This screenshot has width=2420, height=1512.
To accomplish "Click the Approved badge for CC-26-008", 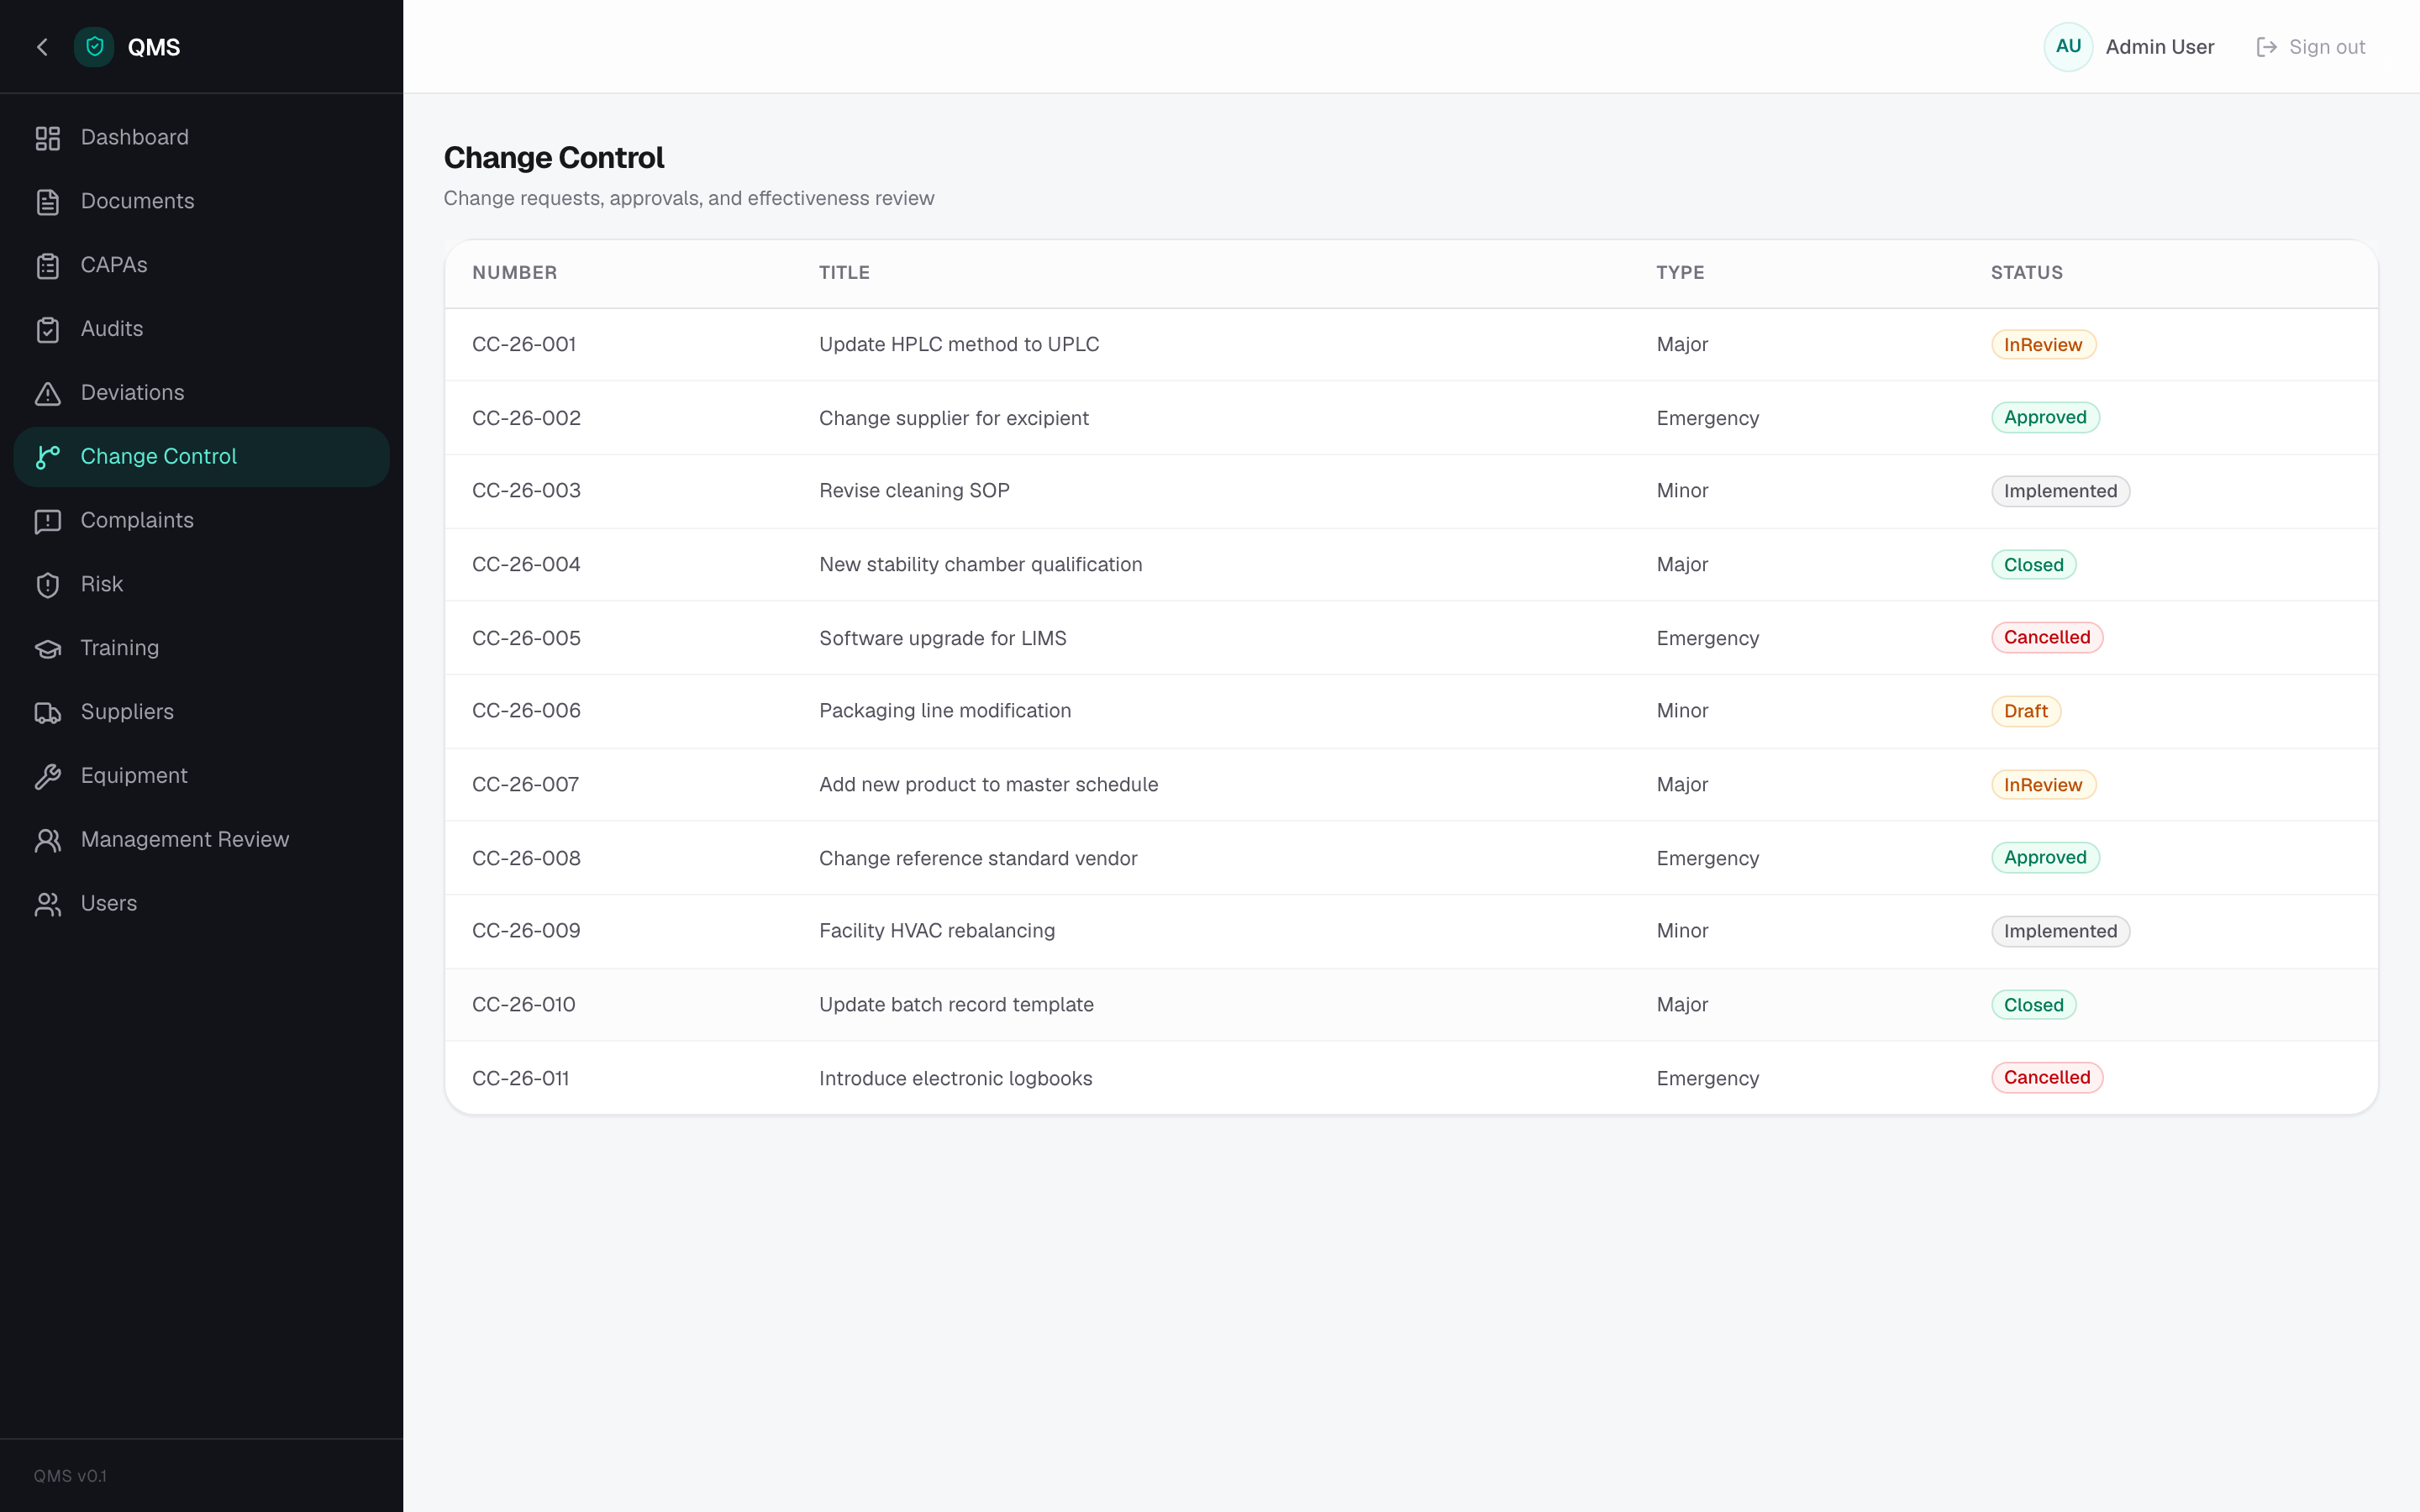I will pos(2045,858).
